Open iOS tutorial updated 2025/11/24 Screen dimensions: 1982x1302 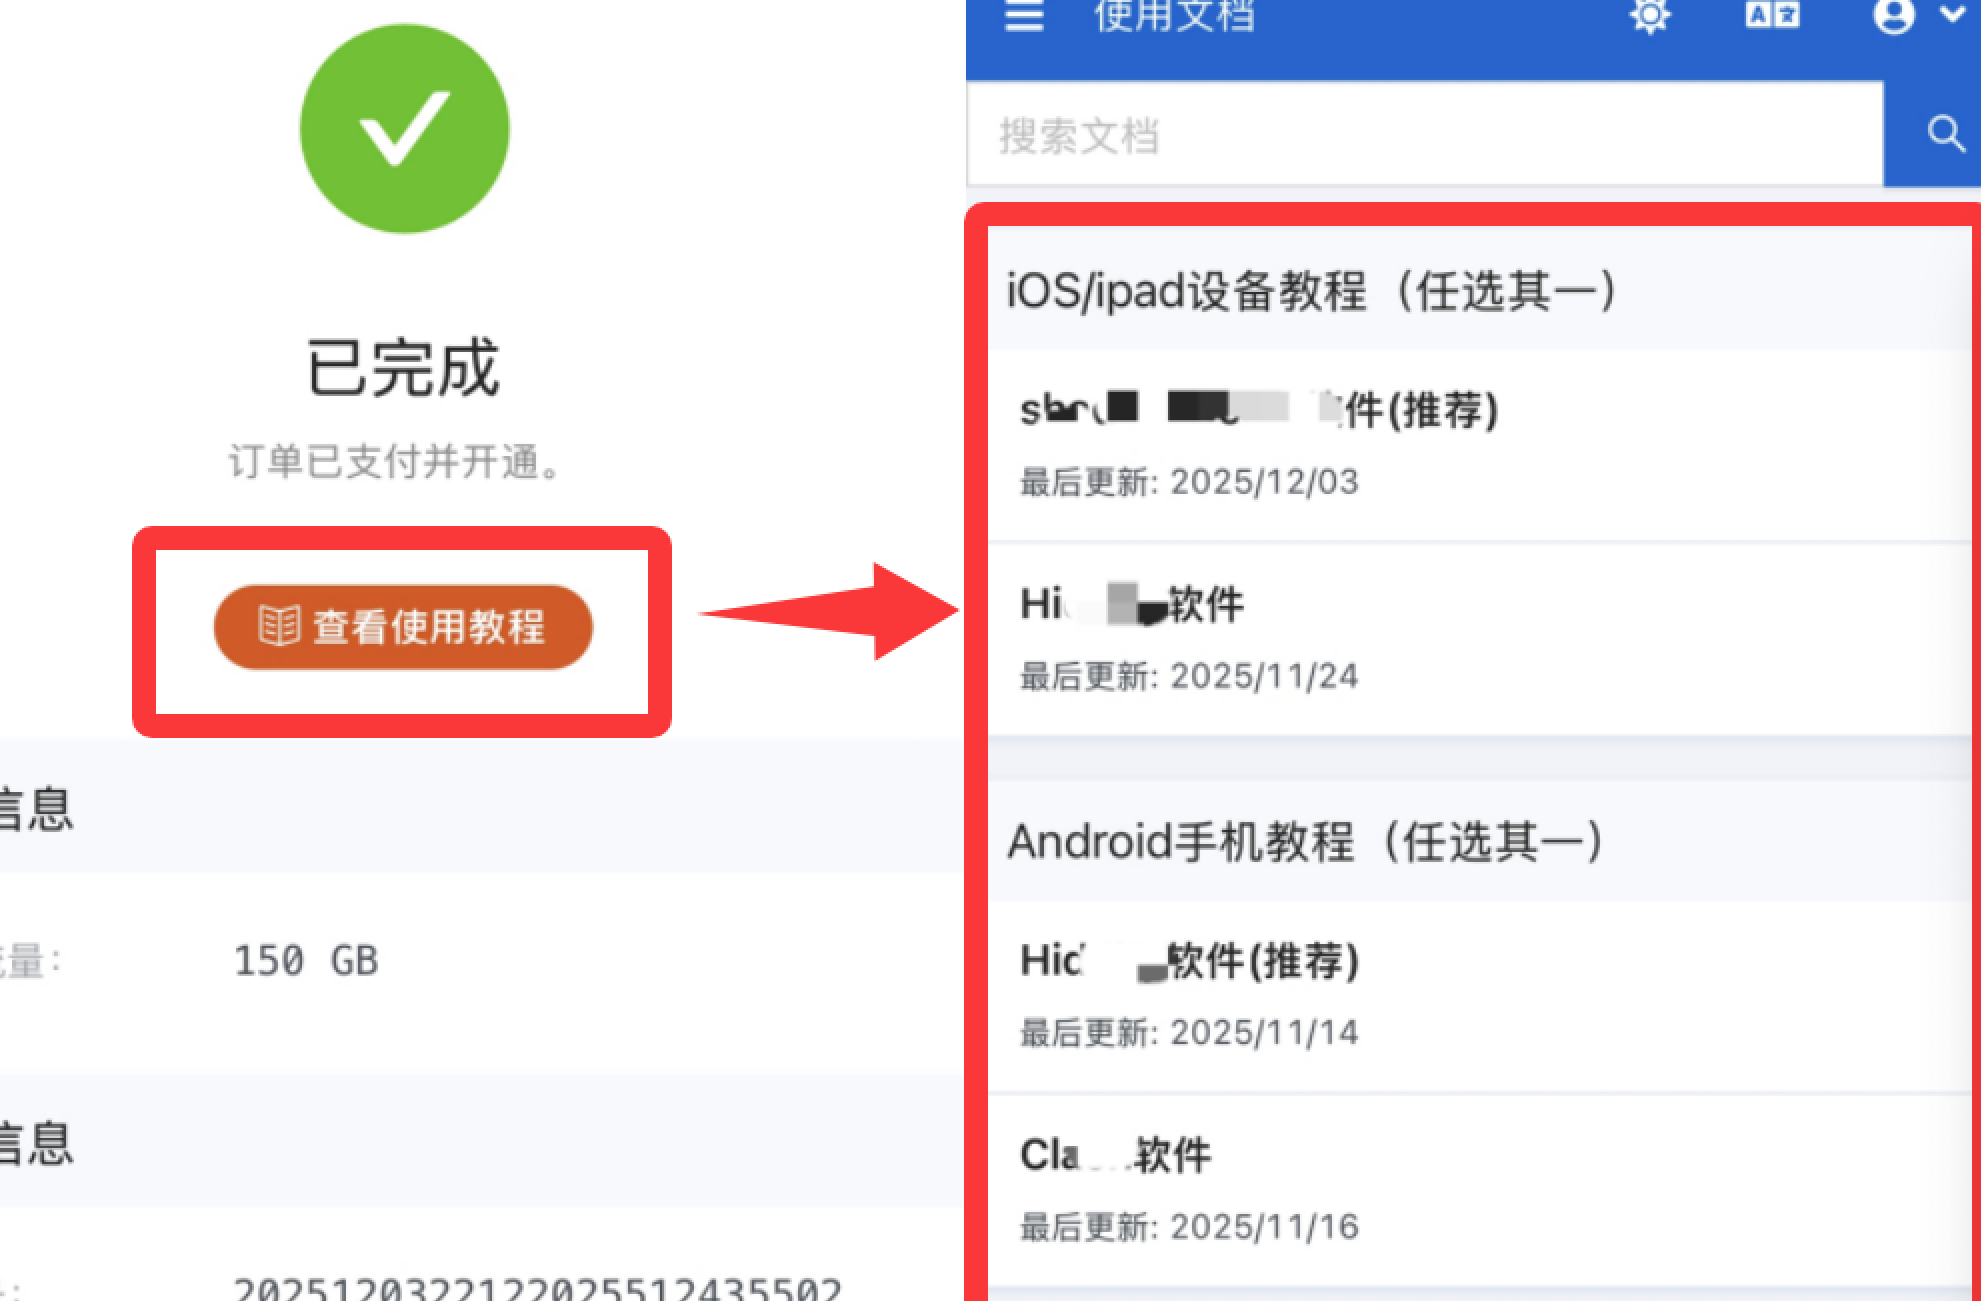[1478, 640]
